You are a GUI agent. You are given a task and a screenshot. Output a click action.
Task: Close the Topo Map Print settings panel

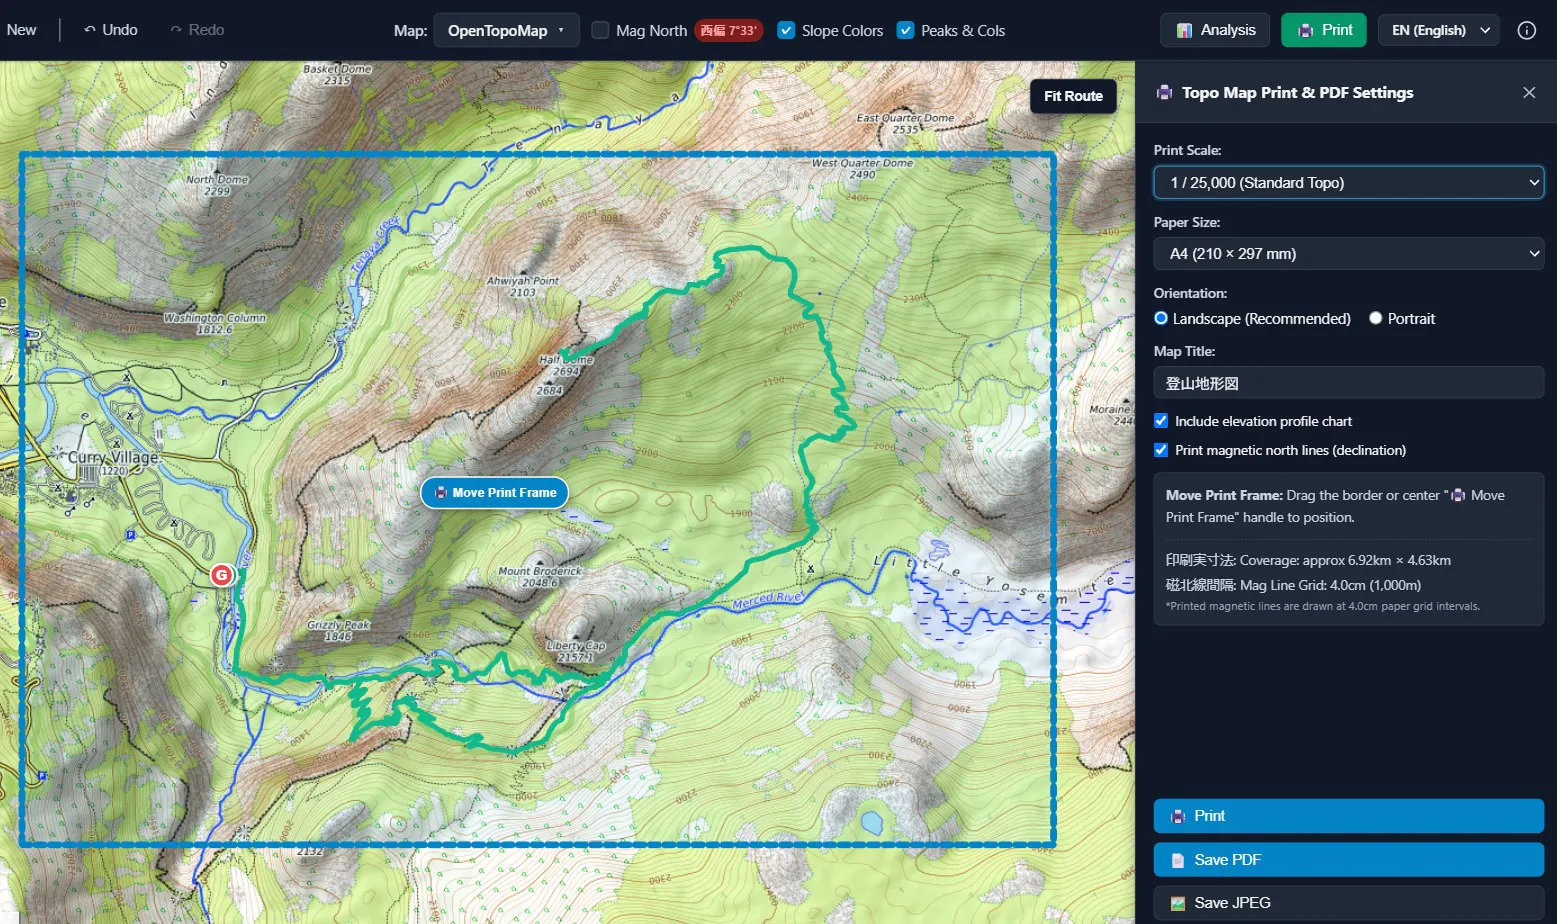click(x=1528, y=93)
